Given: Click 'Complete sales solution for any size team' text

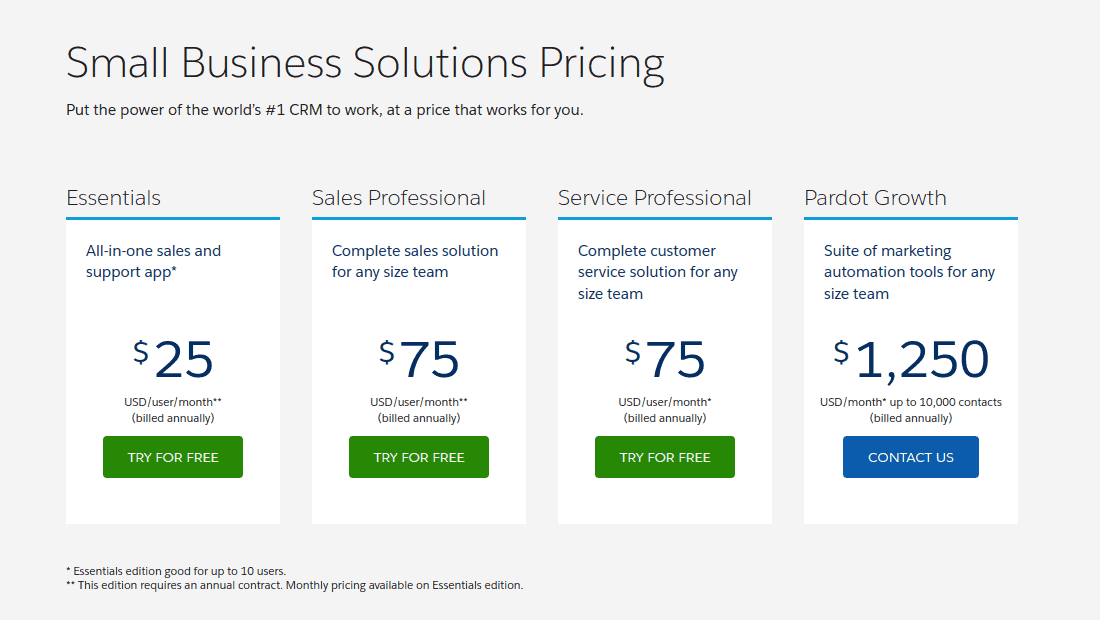Looking at the screenshot, I should pos(415,262).
